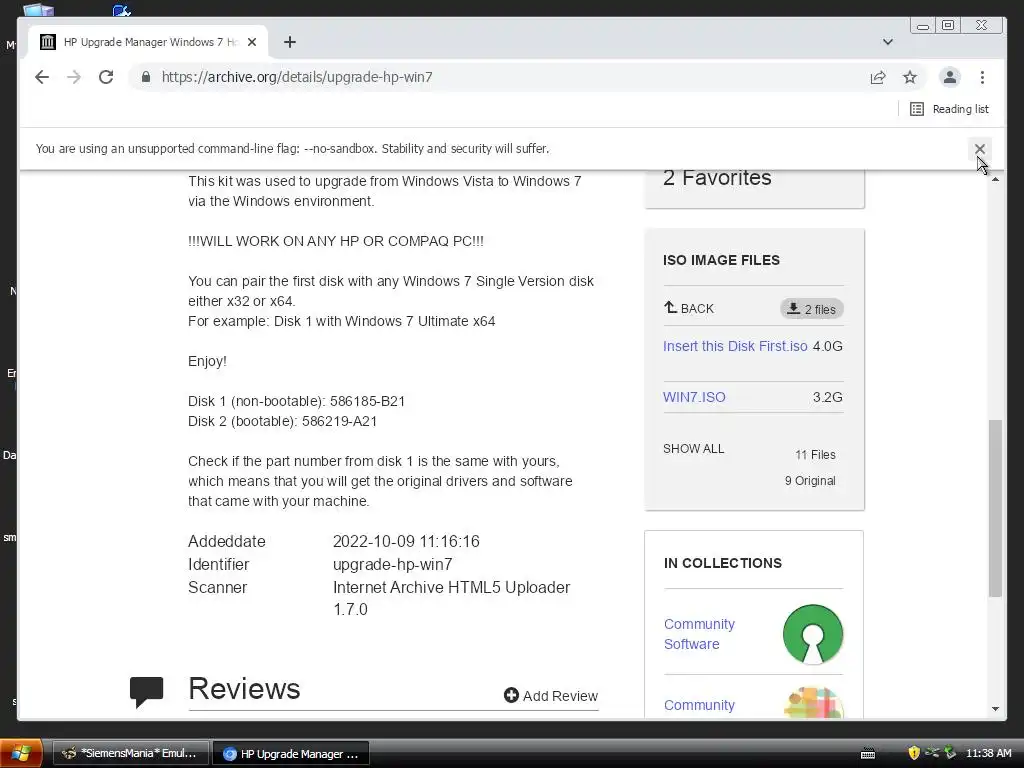The width and height of the screenshot is (1024, 768).
Task: Click the colorful second collection thumbnail
Action: point(813,703)
